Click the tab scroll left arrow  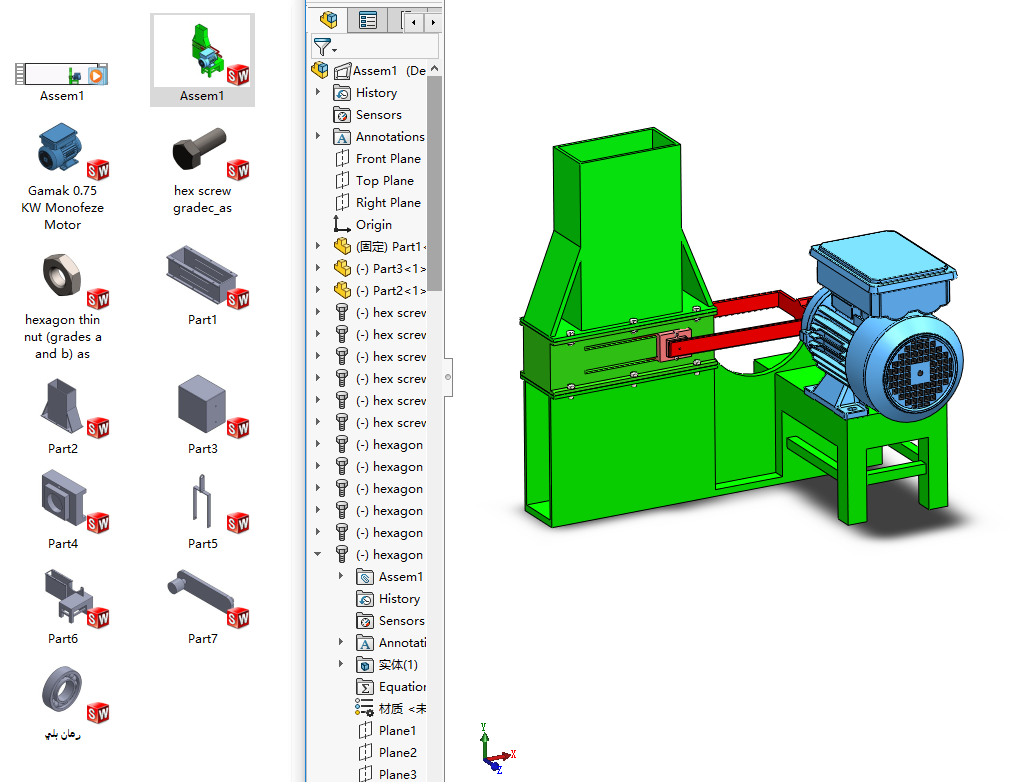tap(414, 22)
